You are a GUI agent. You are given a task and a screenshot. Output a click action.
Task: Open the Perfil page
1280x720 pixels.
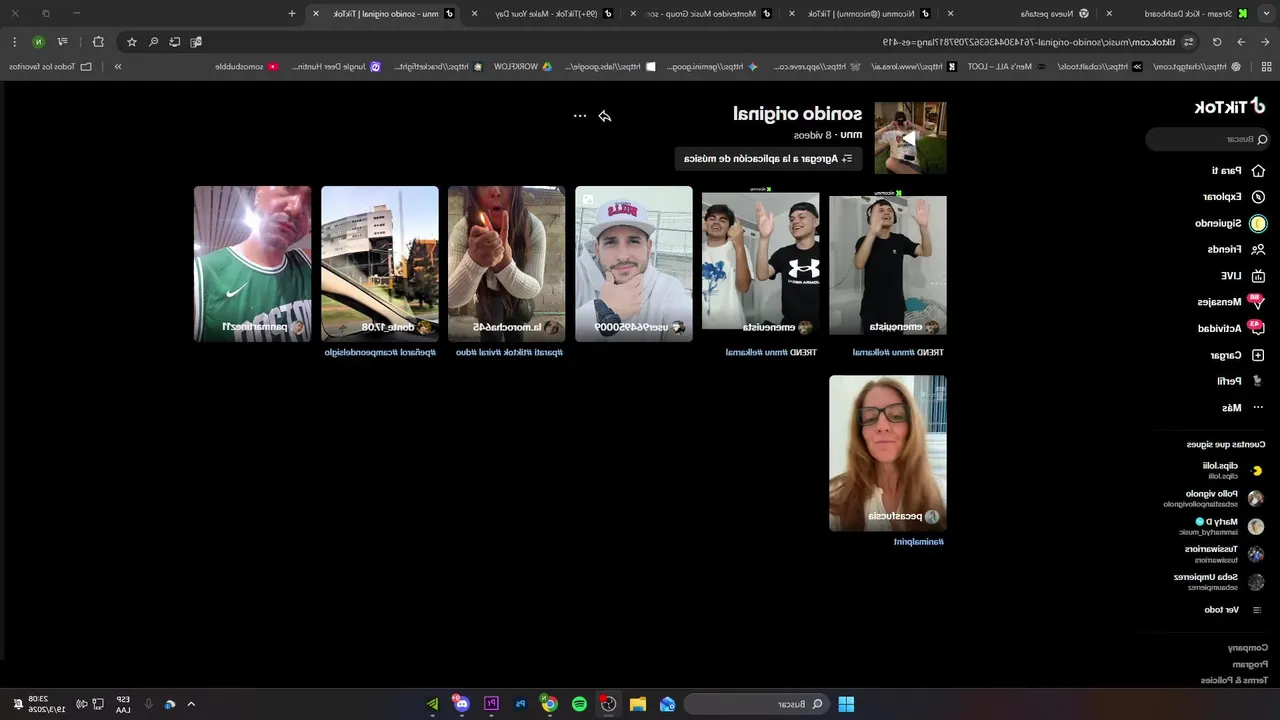(x=1240, y=381)
